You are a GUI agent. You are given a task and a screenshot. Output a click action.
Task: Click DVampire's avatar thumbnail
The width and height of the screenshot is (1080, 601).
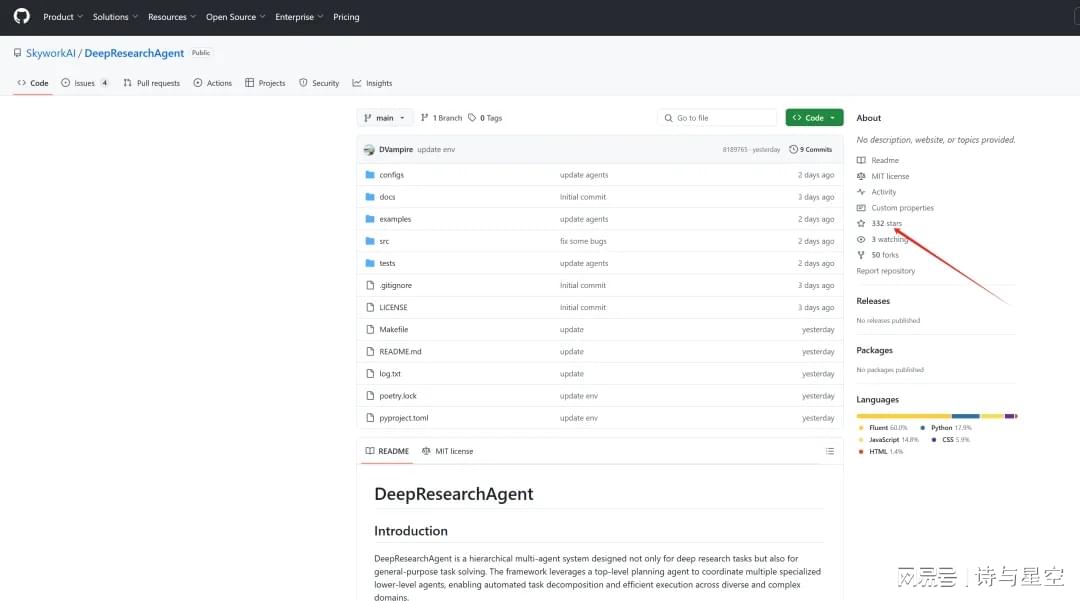tap(369, 149)
